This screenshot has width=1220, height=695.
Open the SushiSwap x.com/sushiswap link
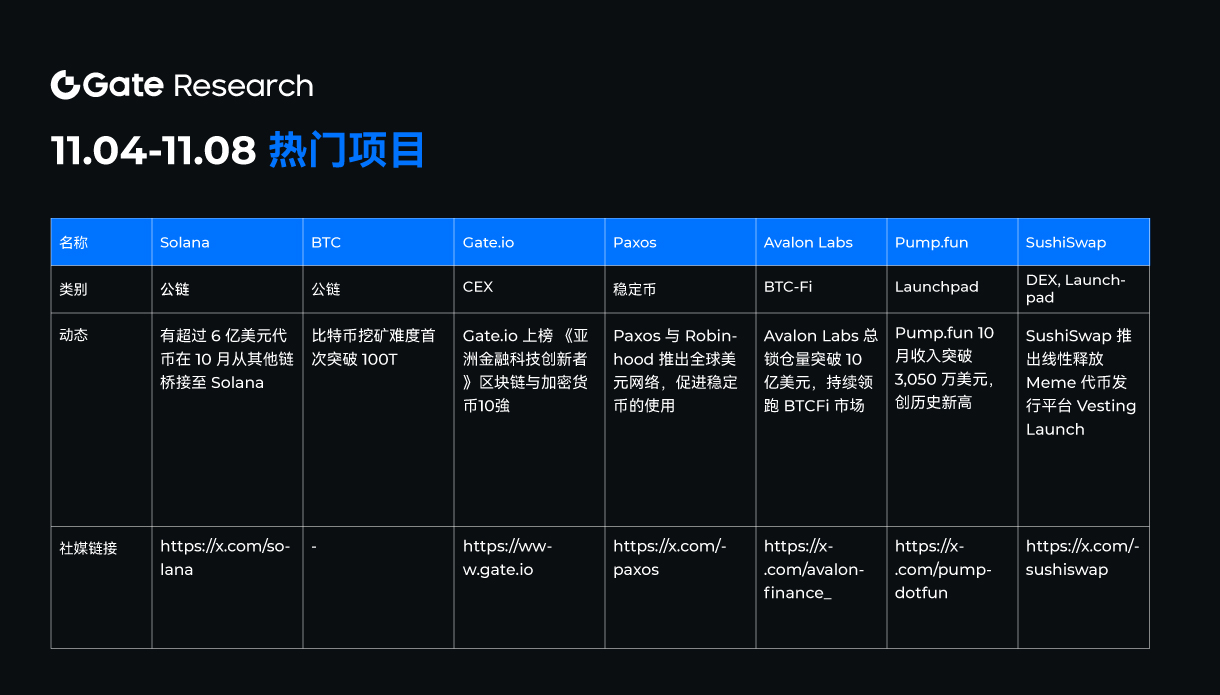[1080, 557]
